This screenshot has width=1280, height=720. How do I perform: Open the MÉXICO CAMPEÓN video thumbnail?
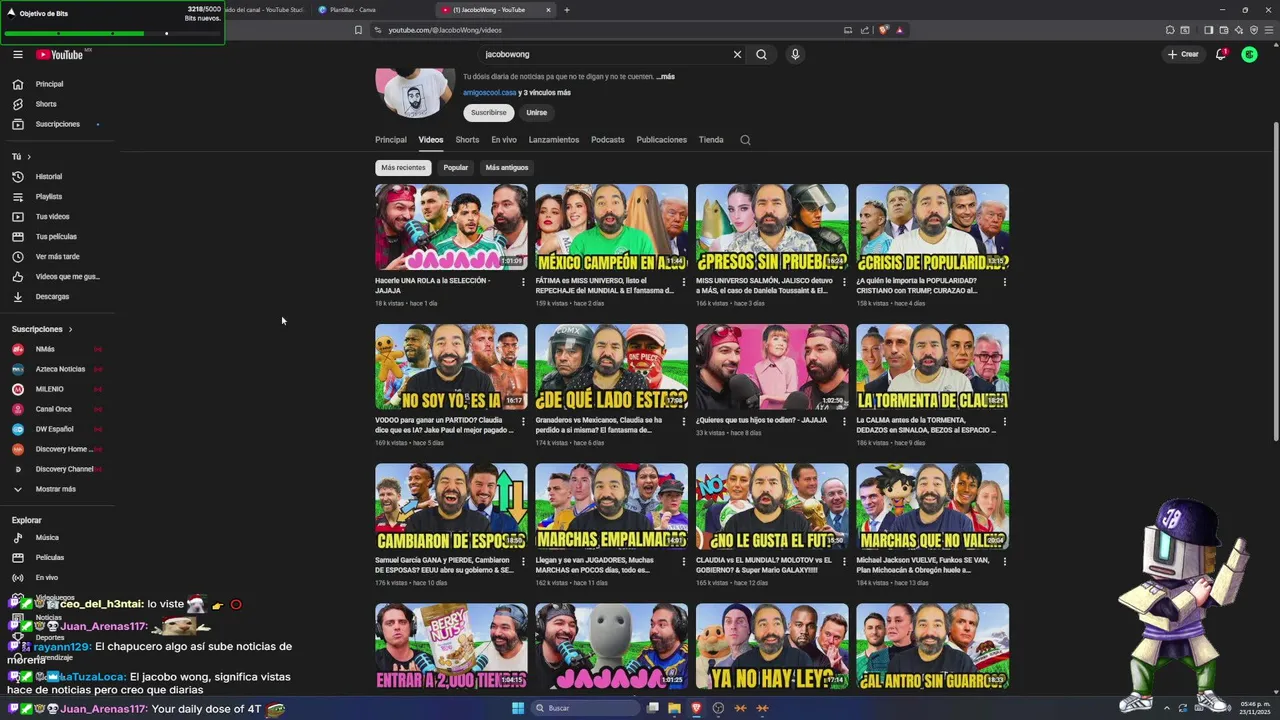[612, 227]
